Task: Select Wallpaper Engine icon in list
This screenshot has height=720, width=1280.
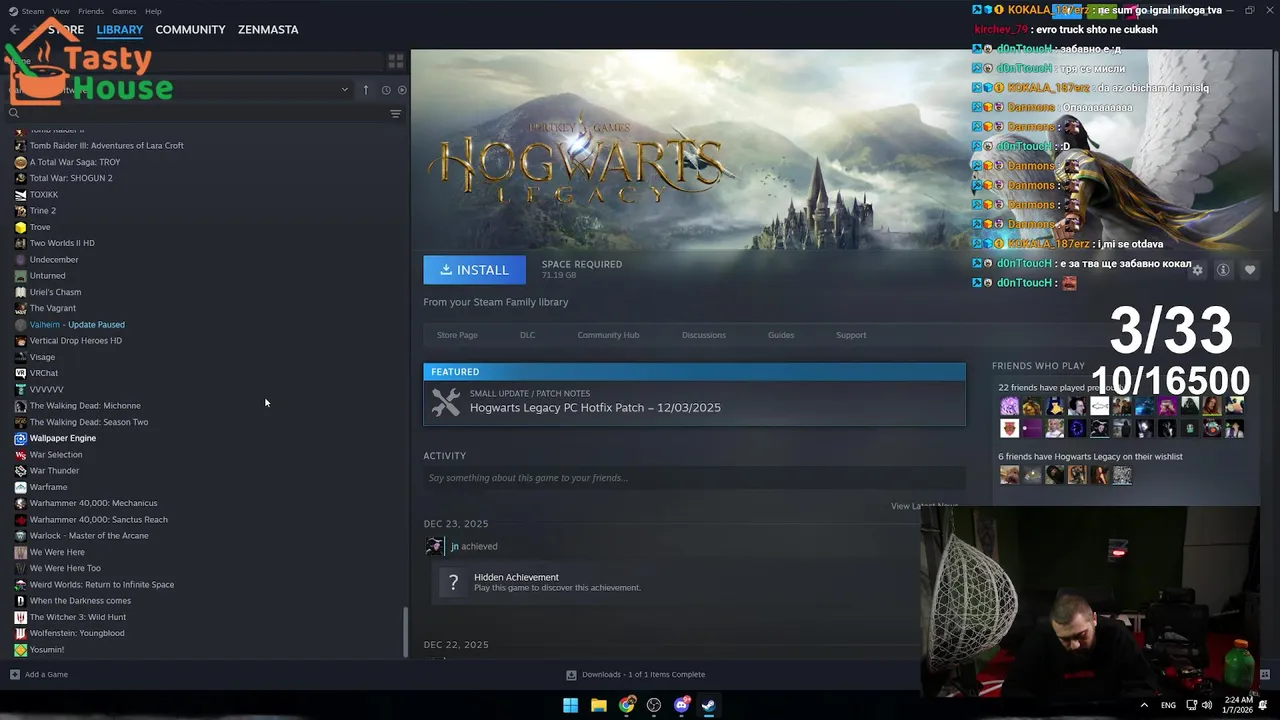Action: click(20, 438)
